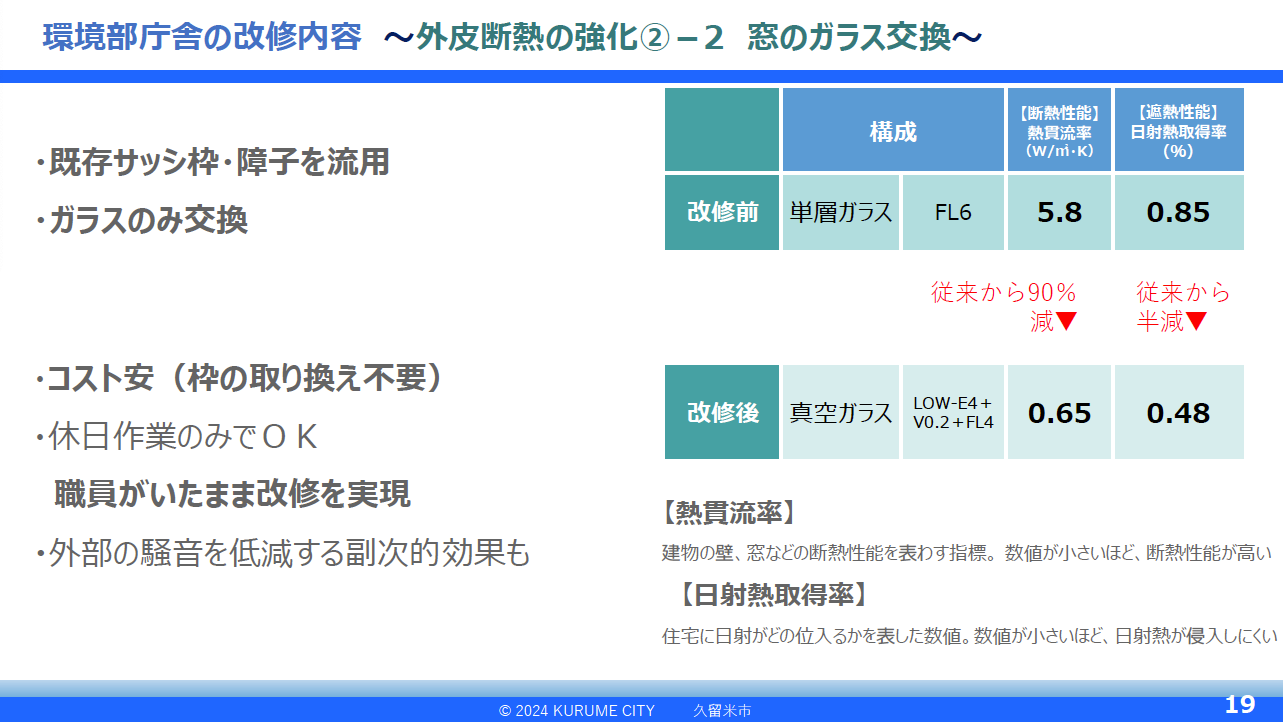This screenshot has width=1283, height=722.
Task: Click the LOW-E4＋V0.2＋FL4 cell
Action: (953, 412)
